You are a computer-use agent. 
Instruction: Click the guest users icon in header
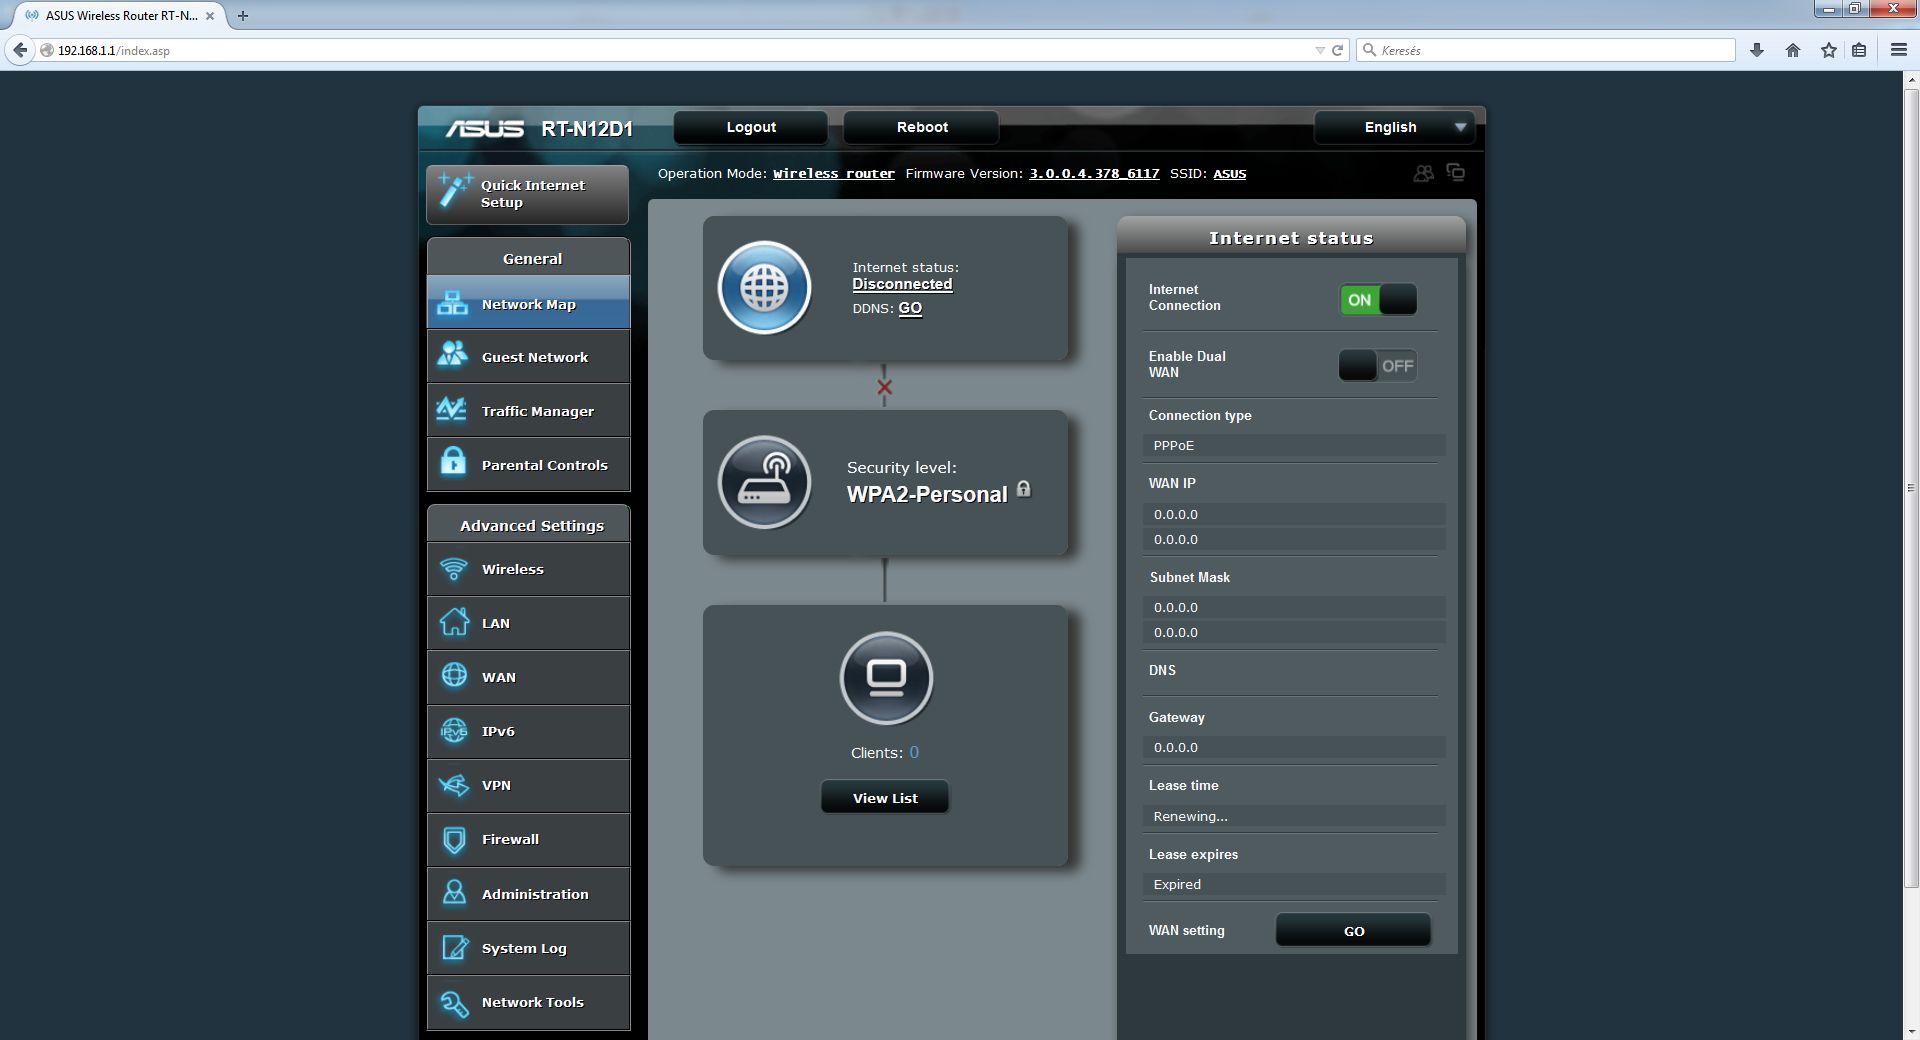1423,173
